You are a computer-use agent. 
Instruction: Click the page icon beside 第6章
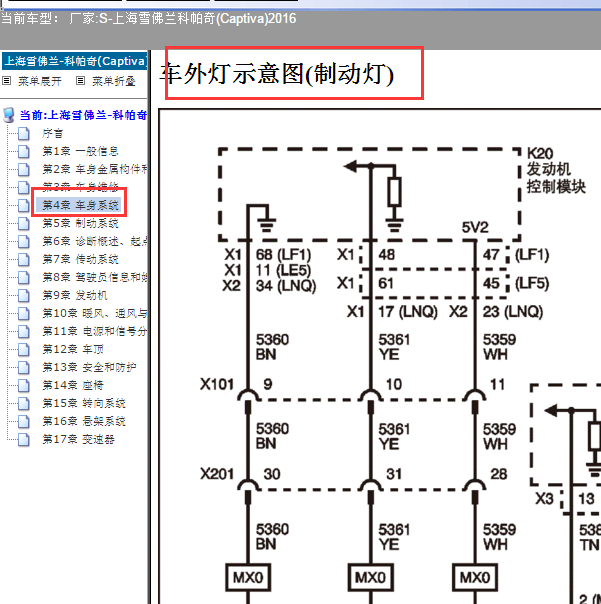pyautogui.click(x=24, y=241)
